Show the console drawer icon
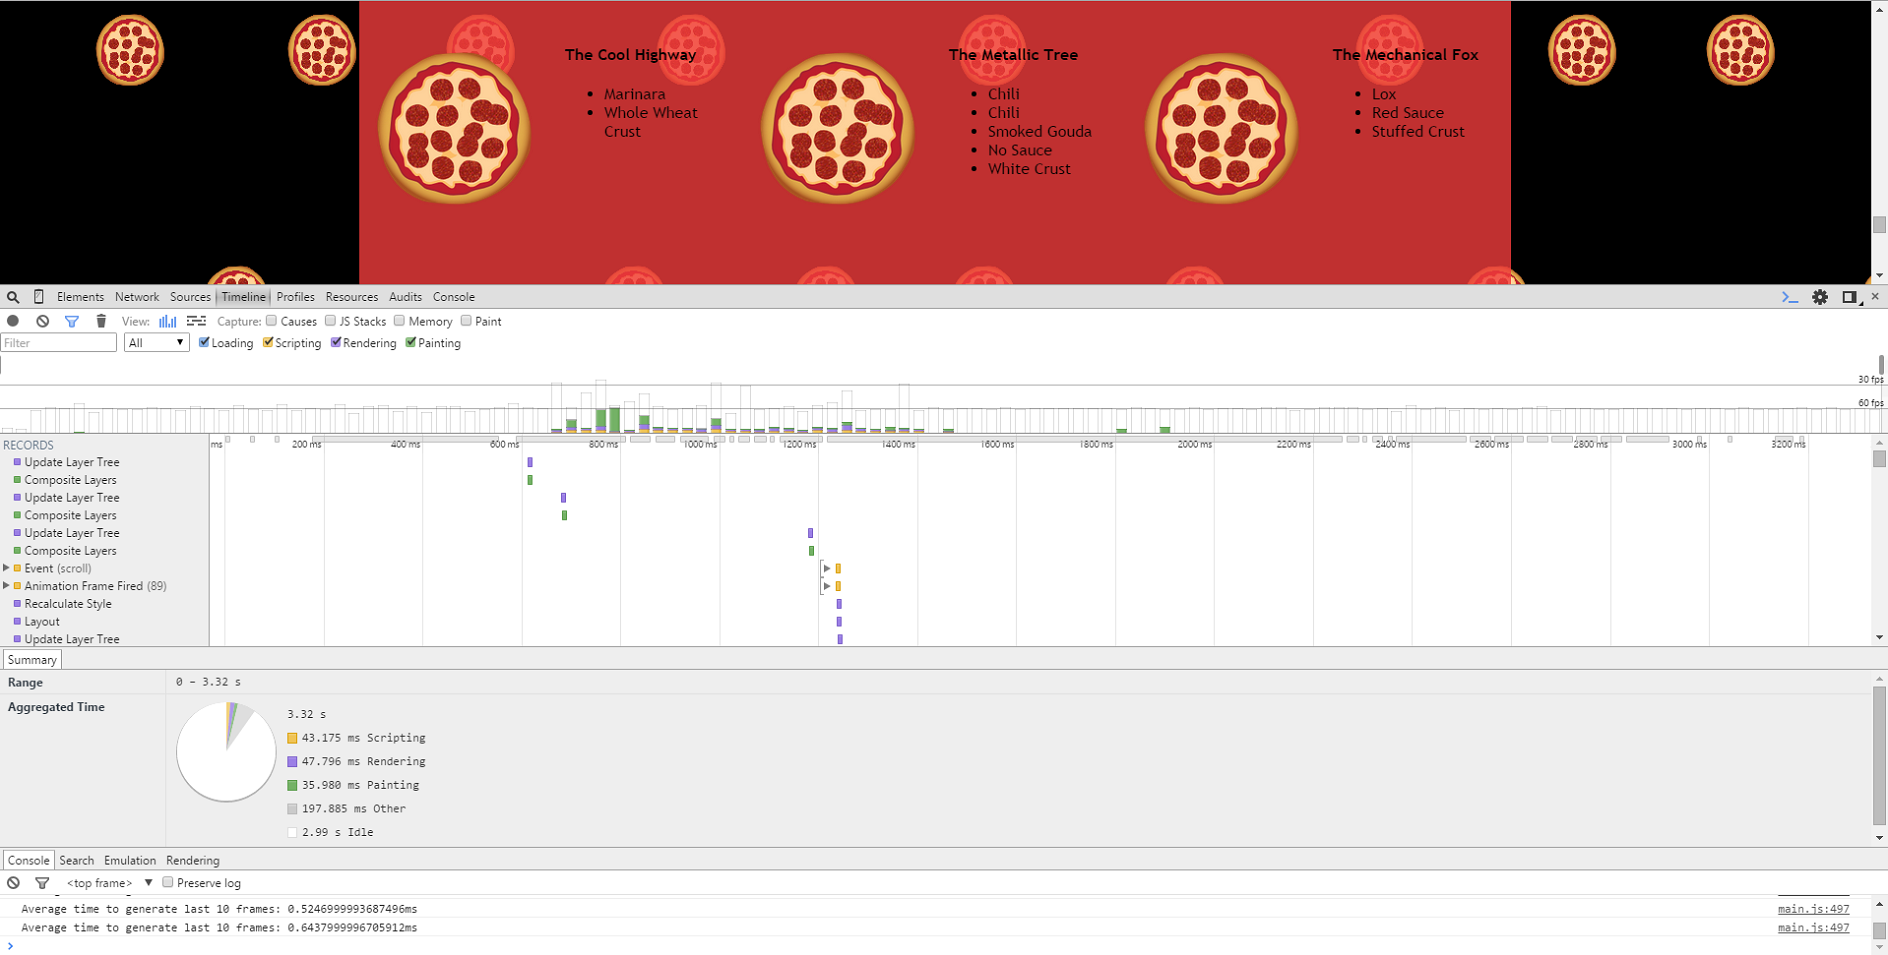Viewport: 1888px width, 955px height. click(x=1790, y=297)
